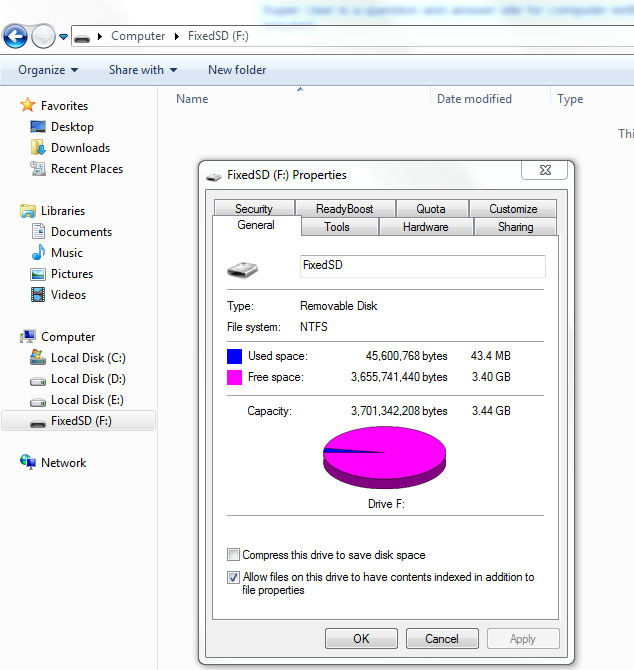
Task: Open Music label under Libraries
Action: 67,253
